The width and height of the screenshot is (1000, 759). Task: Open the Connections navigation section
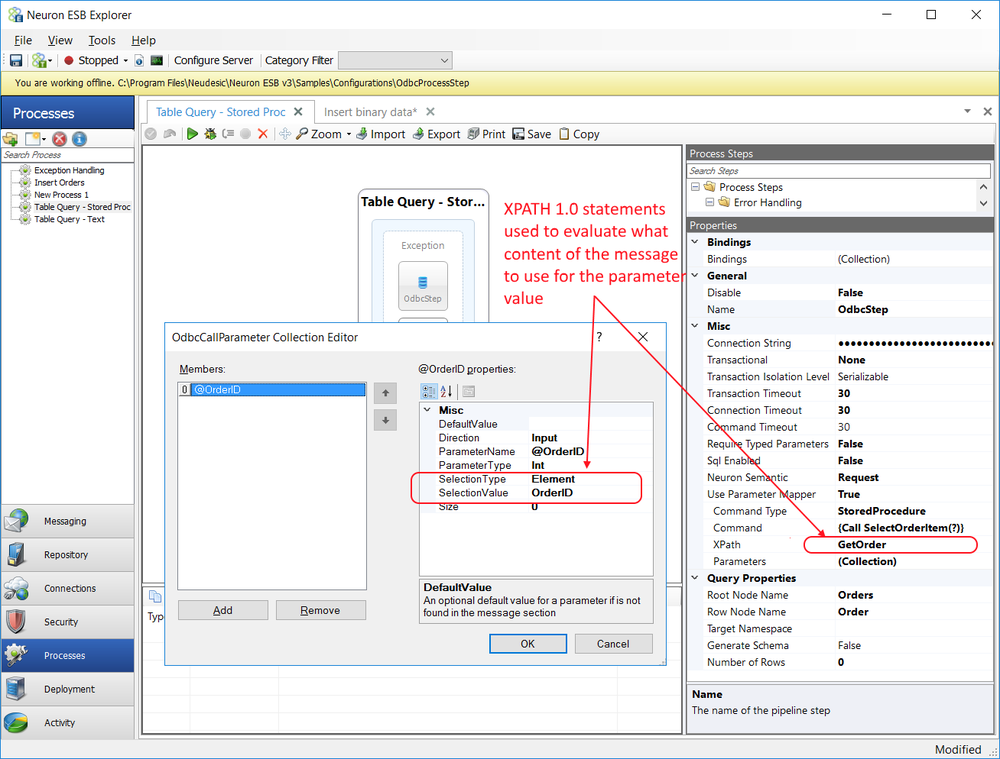coord(68,588)
